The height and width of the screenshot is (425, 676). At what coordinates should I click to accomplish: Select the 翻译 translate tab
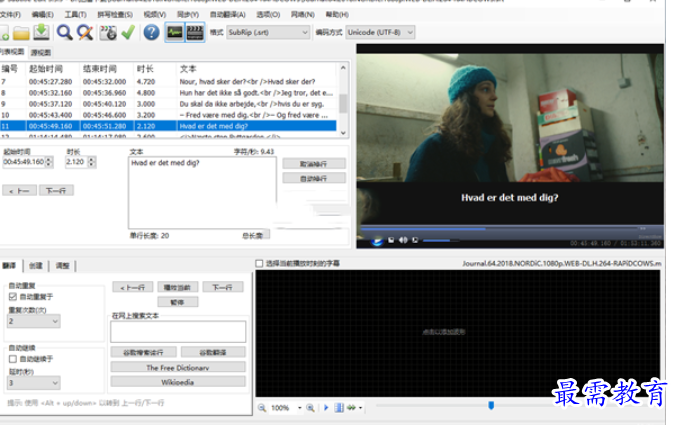coord(9,266)
